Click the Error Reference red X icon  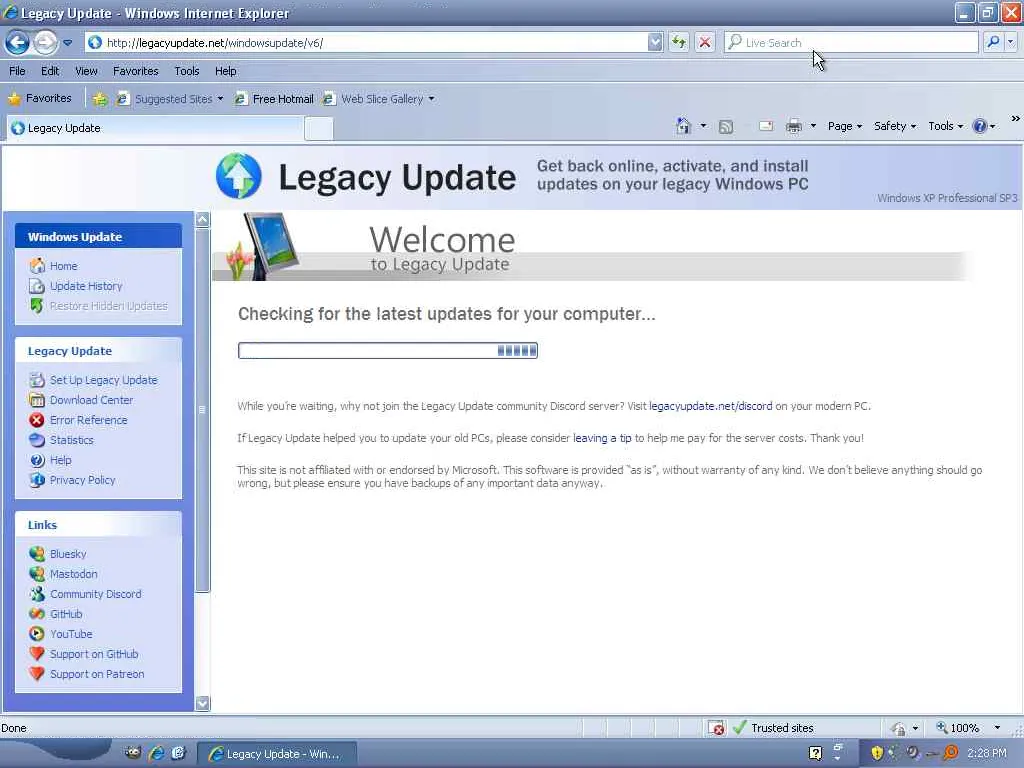pyautogui.click(x=37, y=420)
